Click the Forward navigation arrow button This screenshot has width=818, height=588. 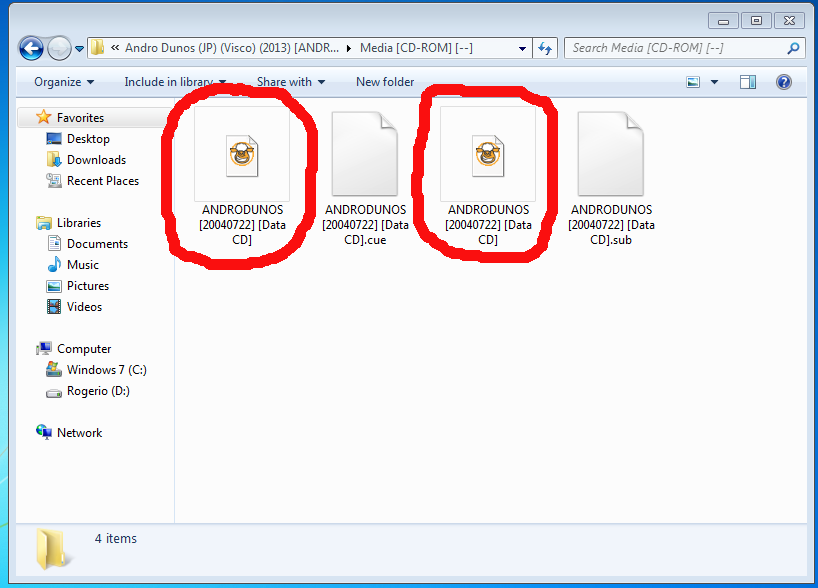(59, 48)
